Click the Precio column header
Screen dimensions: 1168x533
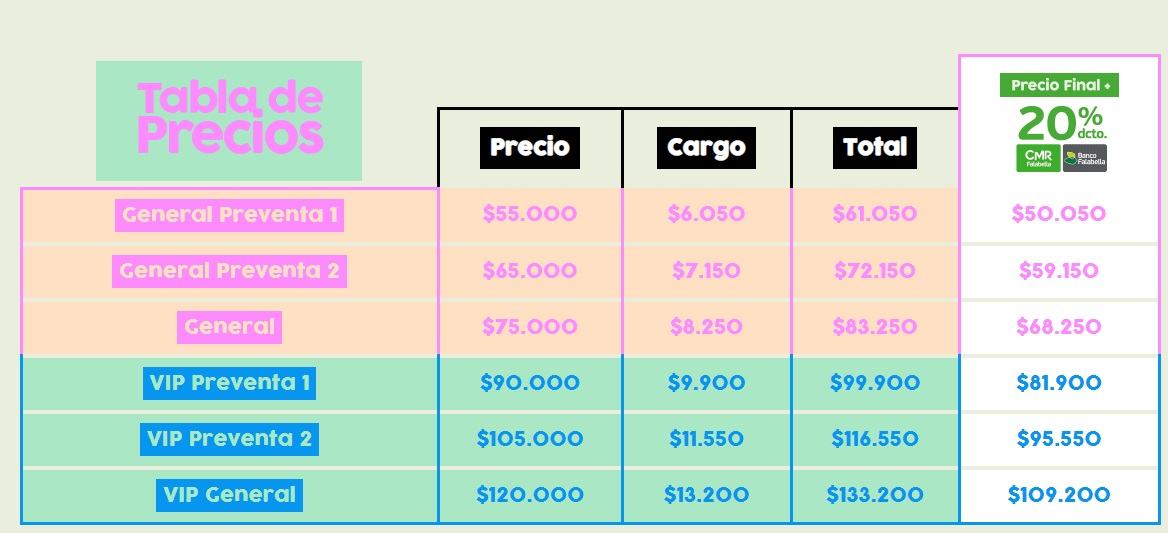coord(530,148)
